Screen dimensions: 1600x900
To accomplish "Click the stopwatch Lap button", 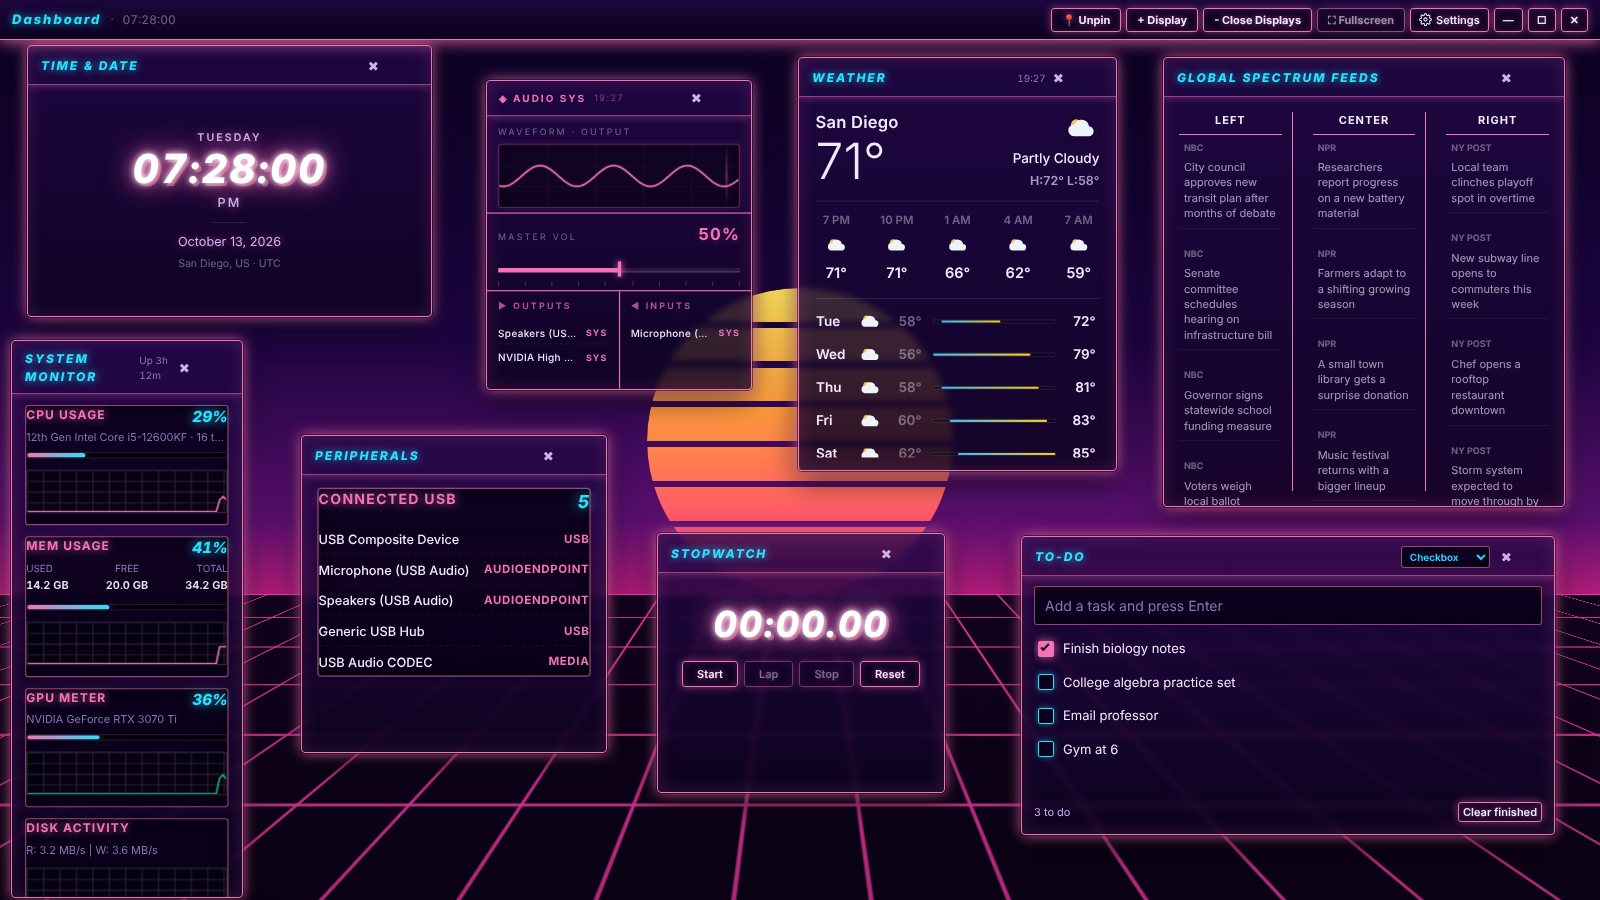I will click(768, 674).
